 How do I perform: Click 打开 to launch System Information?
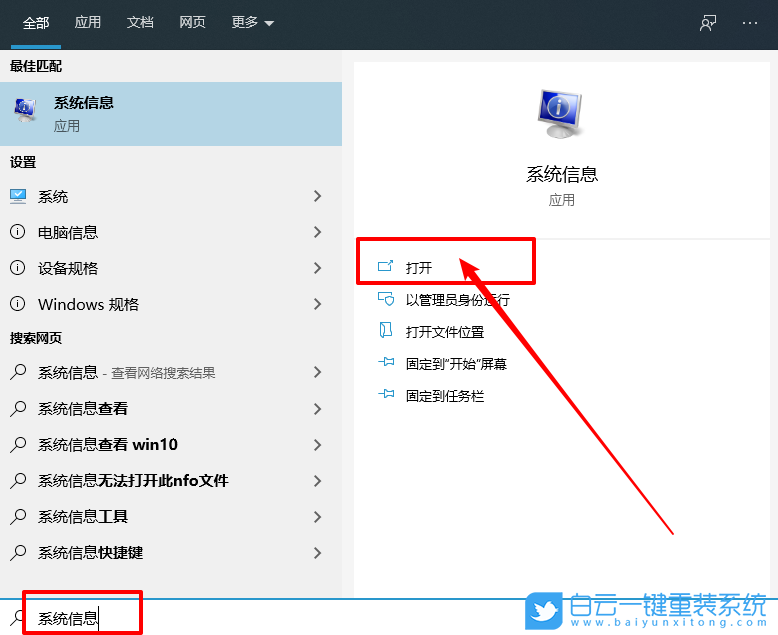(x=419, y=268)
